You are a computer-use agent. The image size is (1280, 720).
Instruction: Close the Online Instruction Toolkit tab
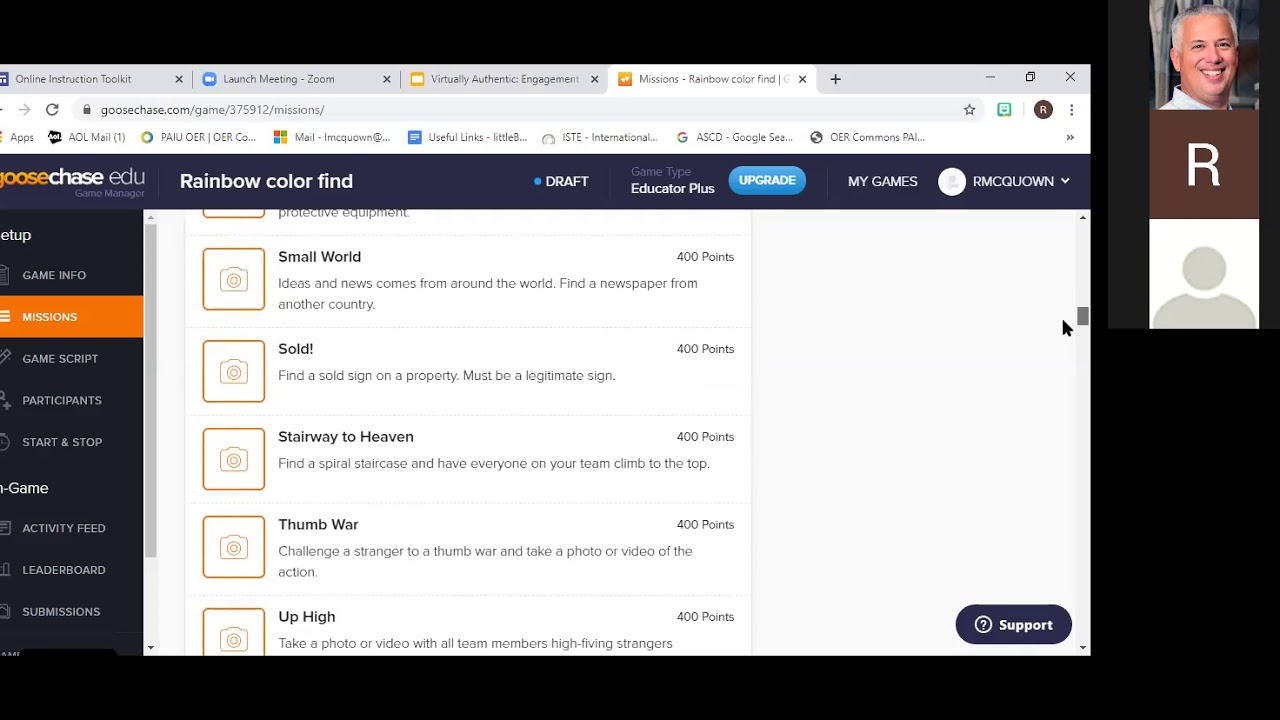tap(179, 79)
